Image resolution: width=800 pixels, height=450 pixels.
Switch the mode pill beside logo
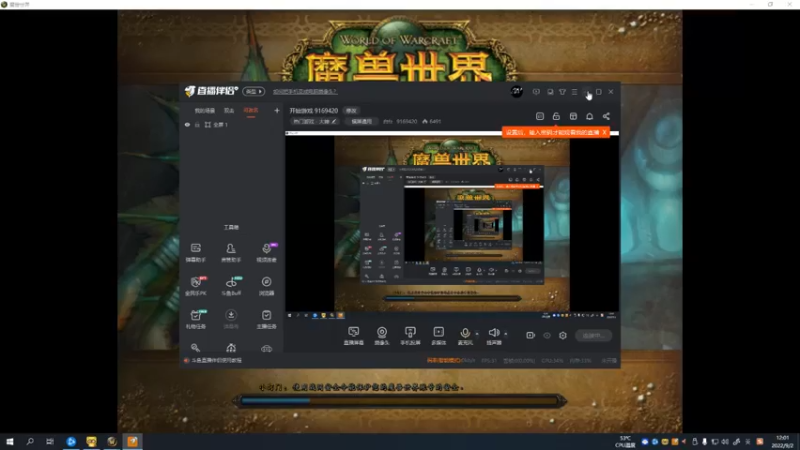(x=254, y=91)
